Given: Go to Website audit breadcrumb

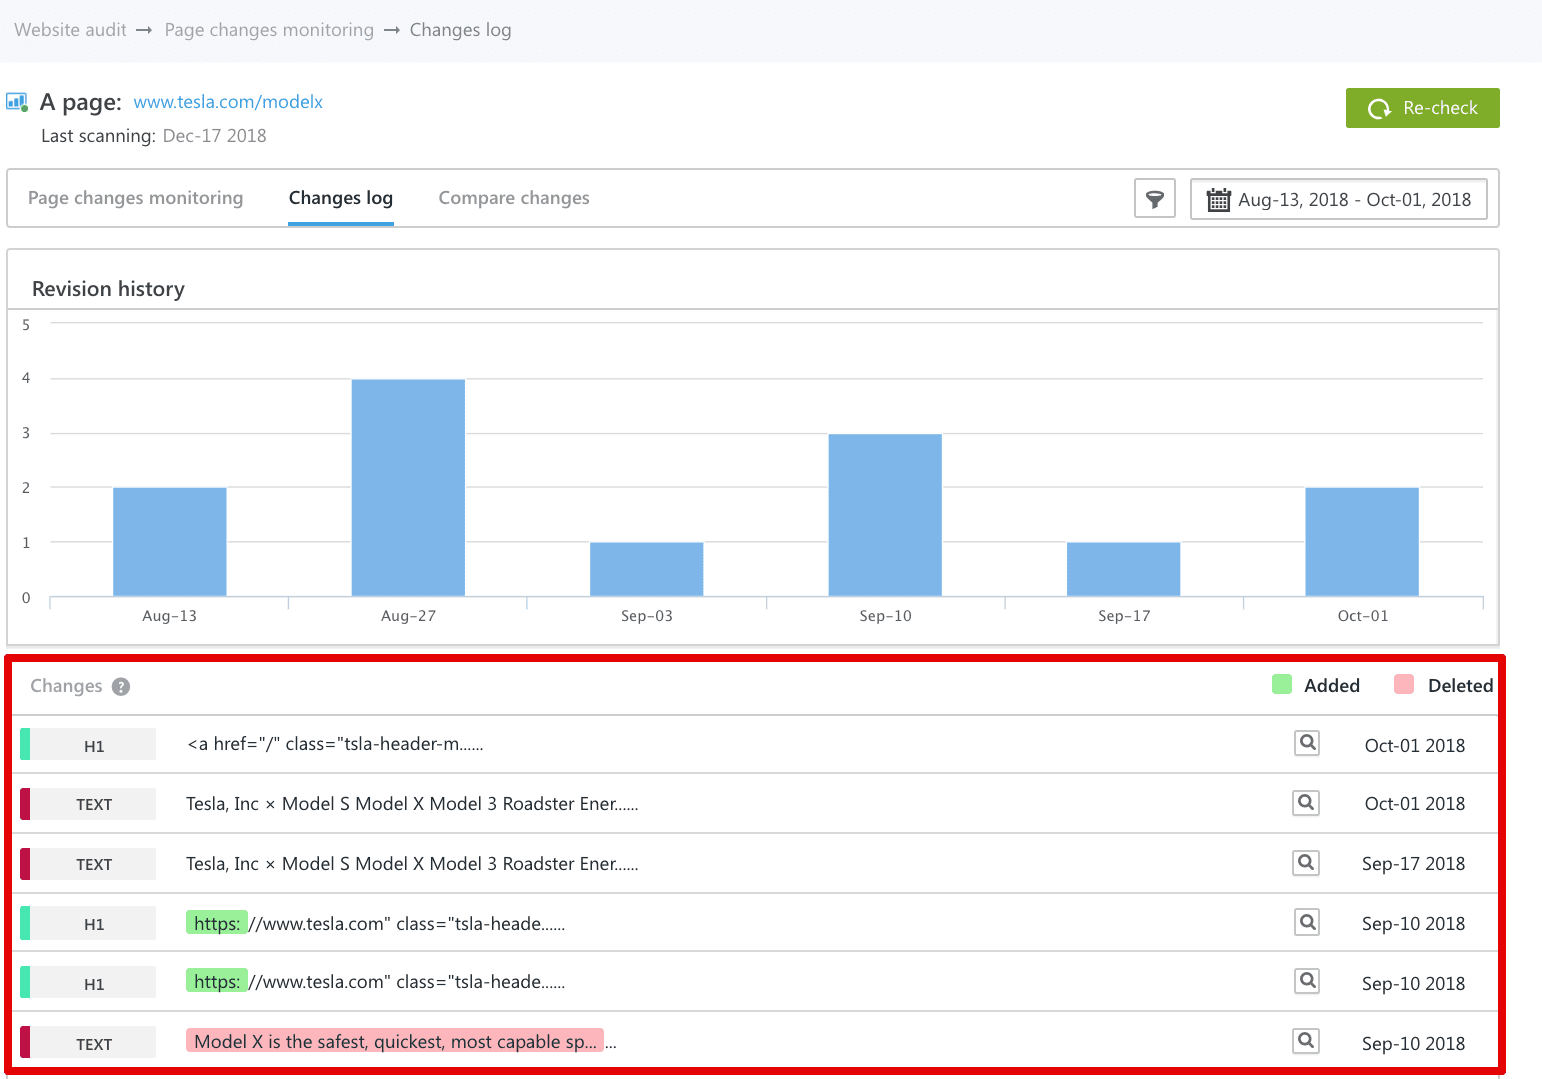Looking at the screenshot, I should (x=70, y=30).
